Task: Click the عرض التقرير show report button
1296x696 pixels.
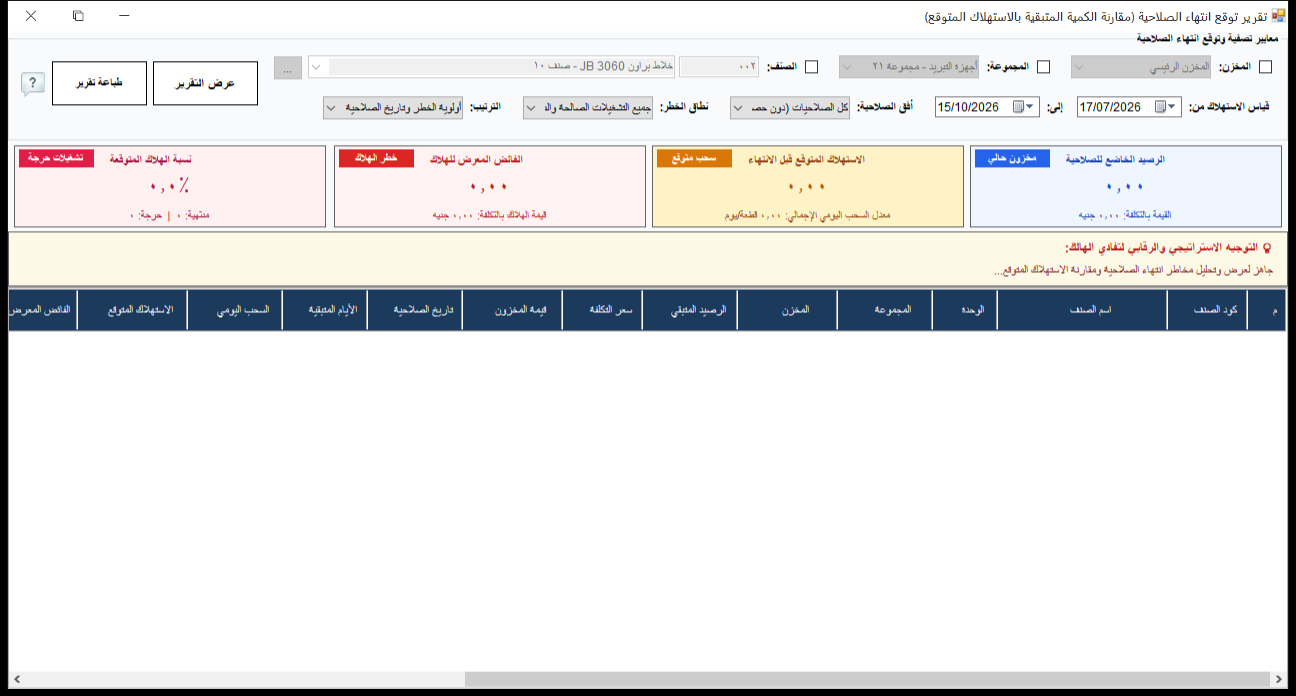Action: click(x=205, y=83)
